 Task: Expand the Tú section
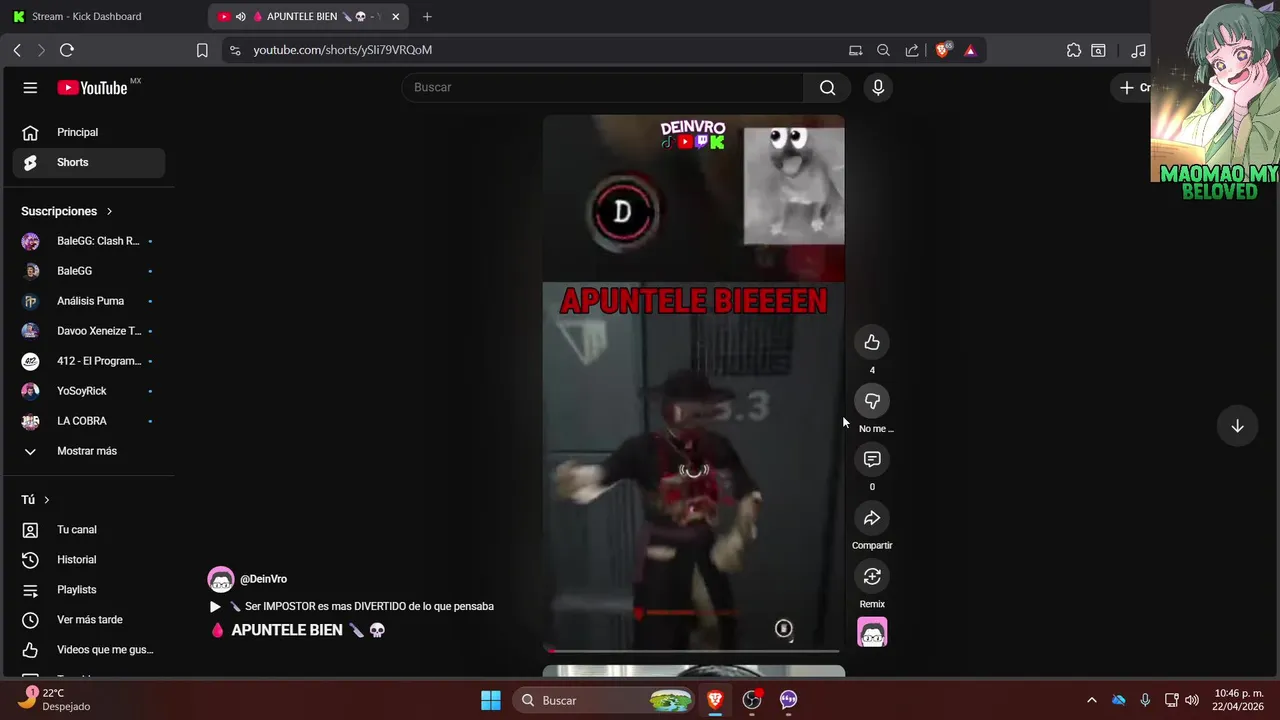click(35, 500)
